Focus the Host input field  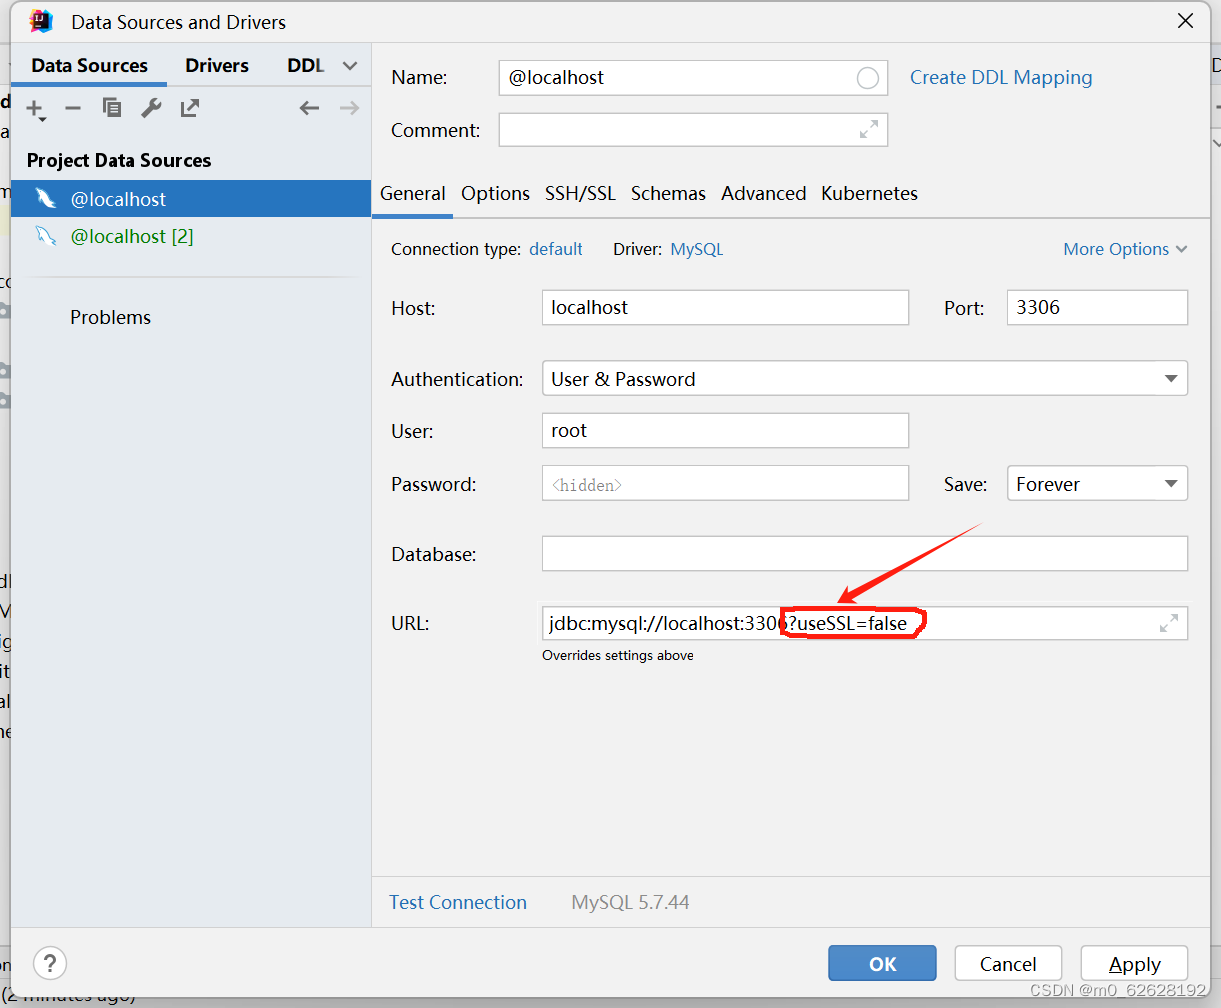click(x=725, y=307)
